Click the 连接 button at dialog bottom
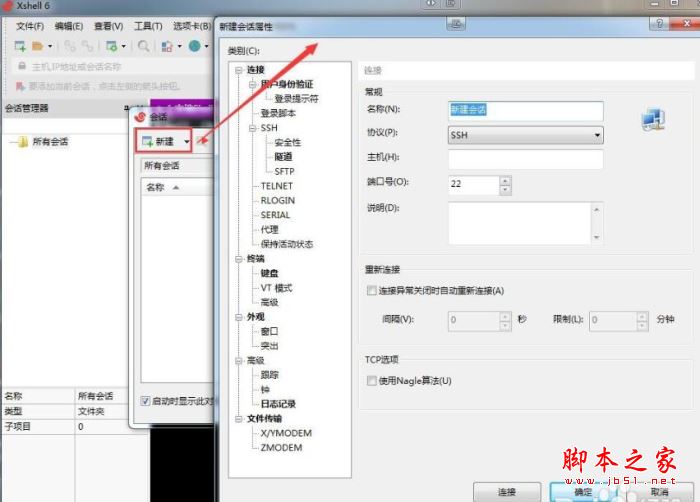 point(507,492)
